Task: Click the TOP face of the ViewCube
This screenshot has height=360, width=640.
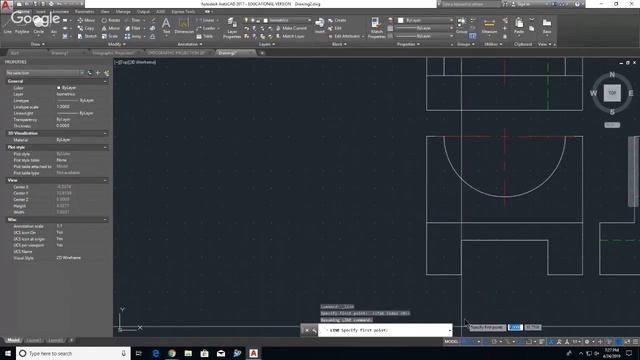Action: [x=612, y=93]
